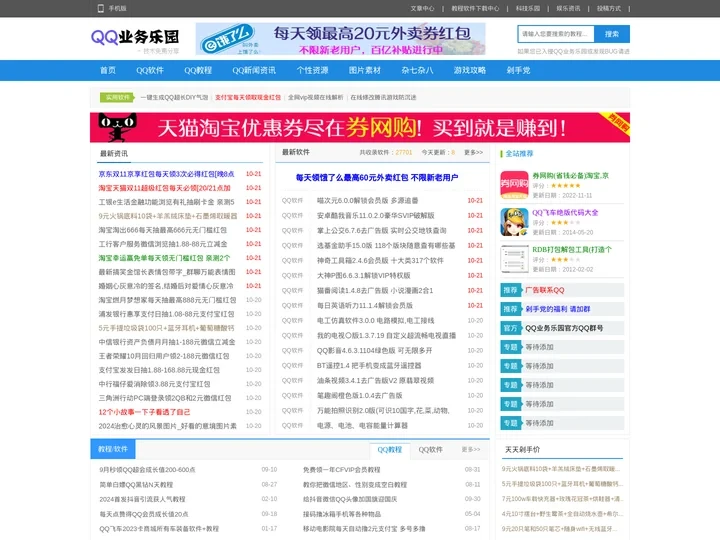Open 剁手党 navigation menu item
This screenshot has height=540, width=720.
tap(518, 70)
